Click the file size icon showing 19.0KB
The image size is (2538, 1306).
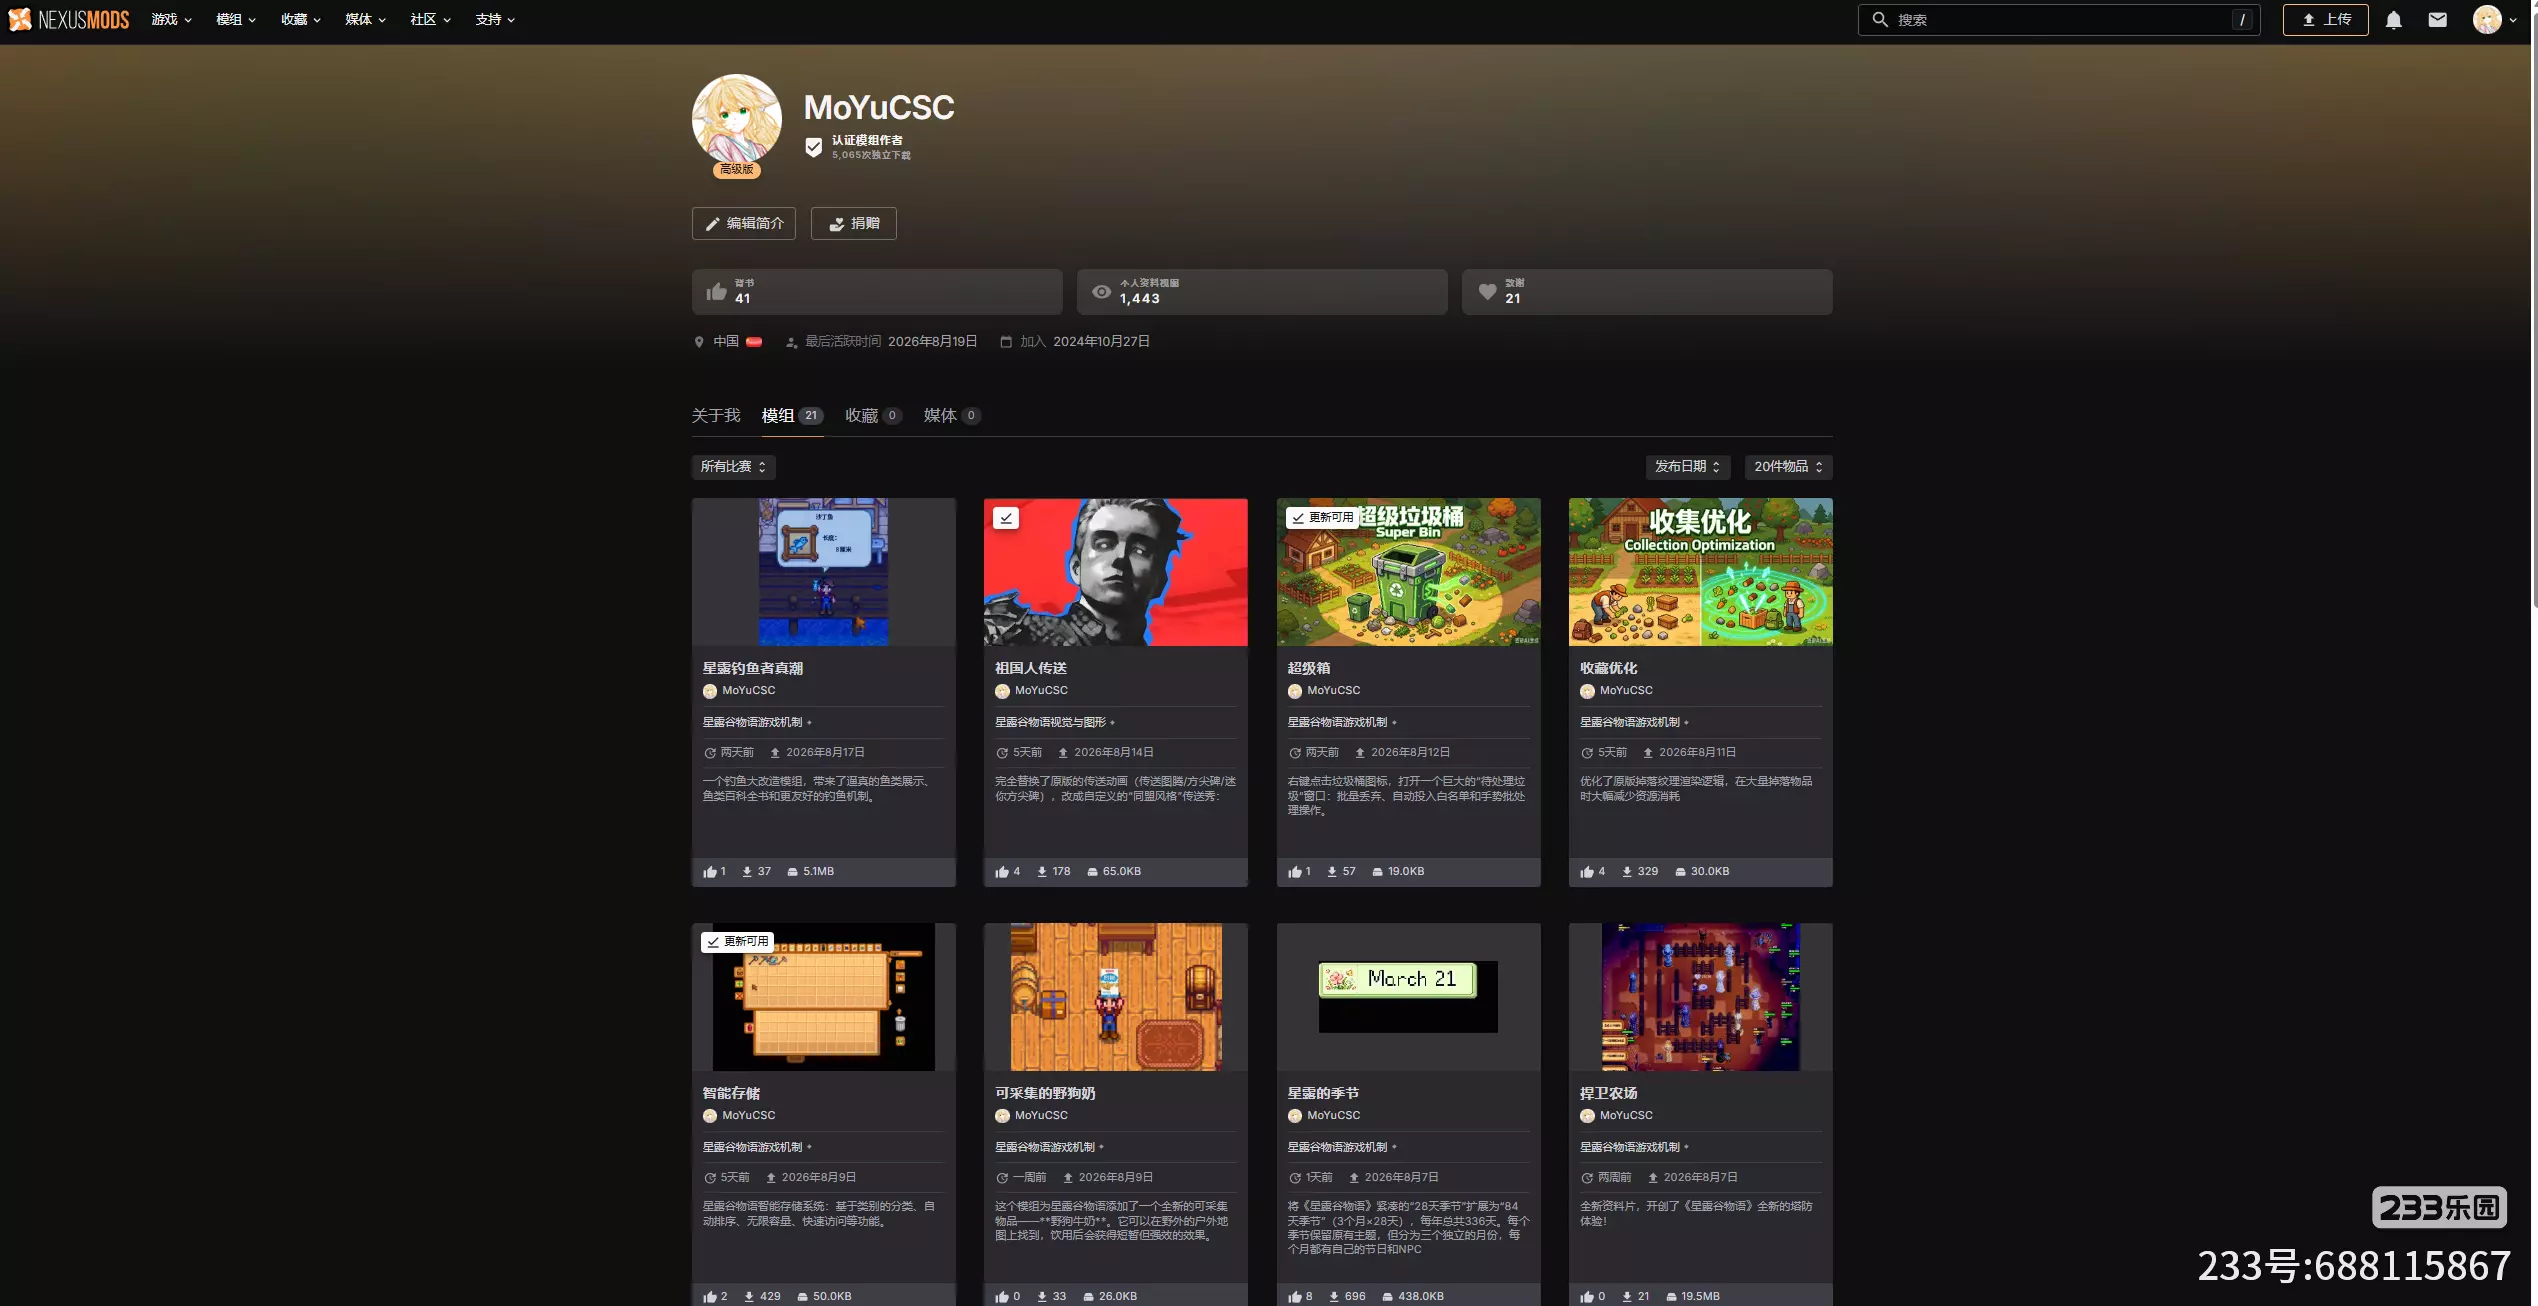click(1377, 872)
